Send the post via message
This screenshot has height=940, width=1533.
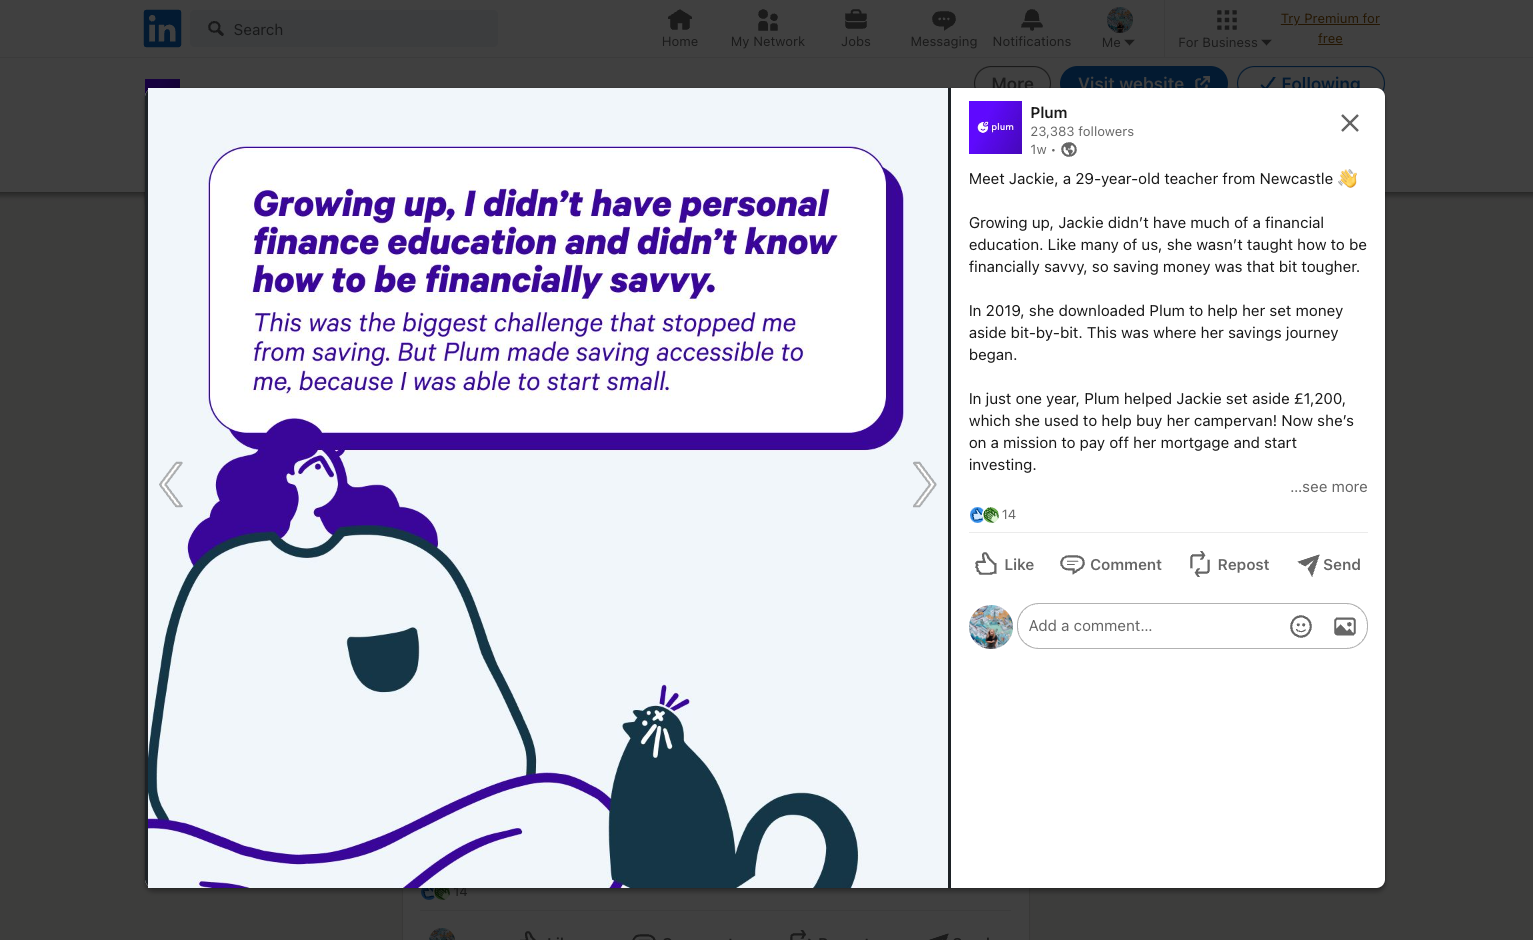point(1329,565)
